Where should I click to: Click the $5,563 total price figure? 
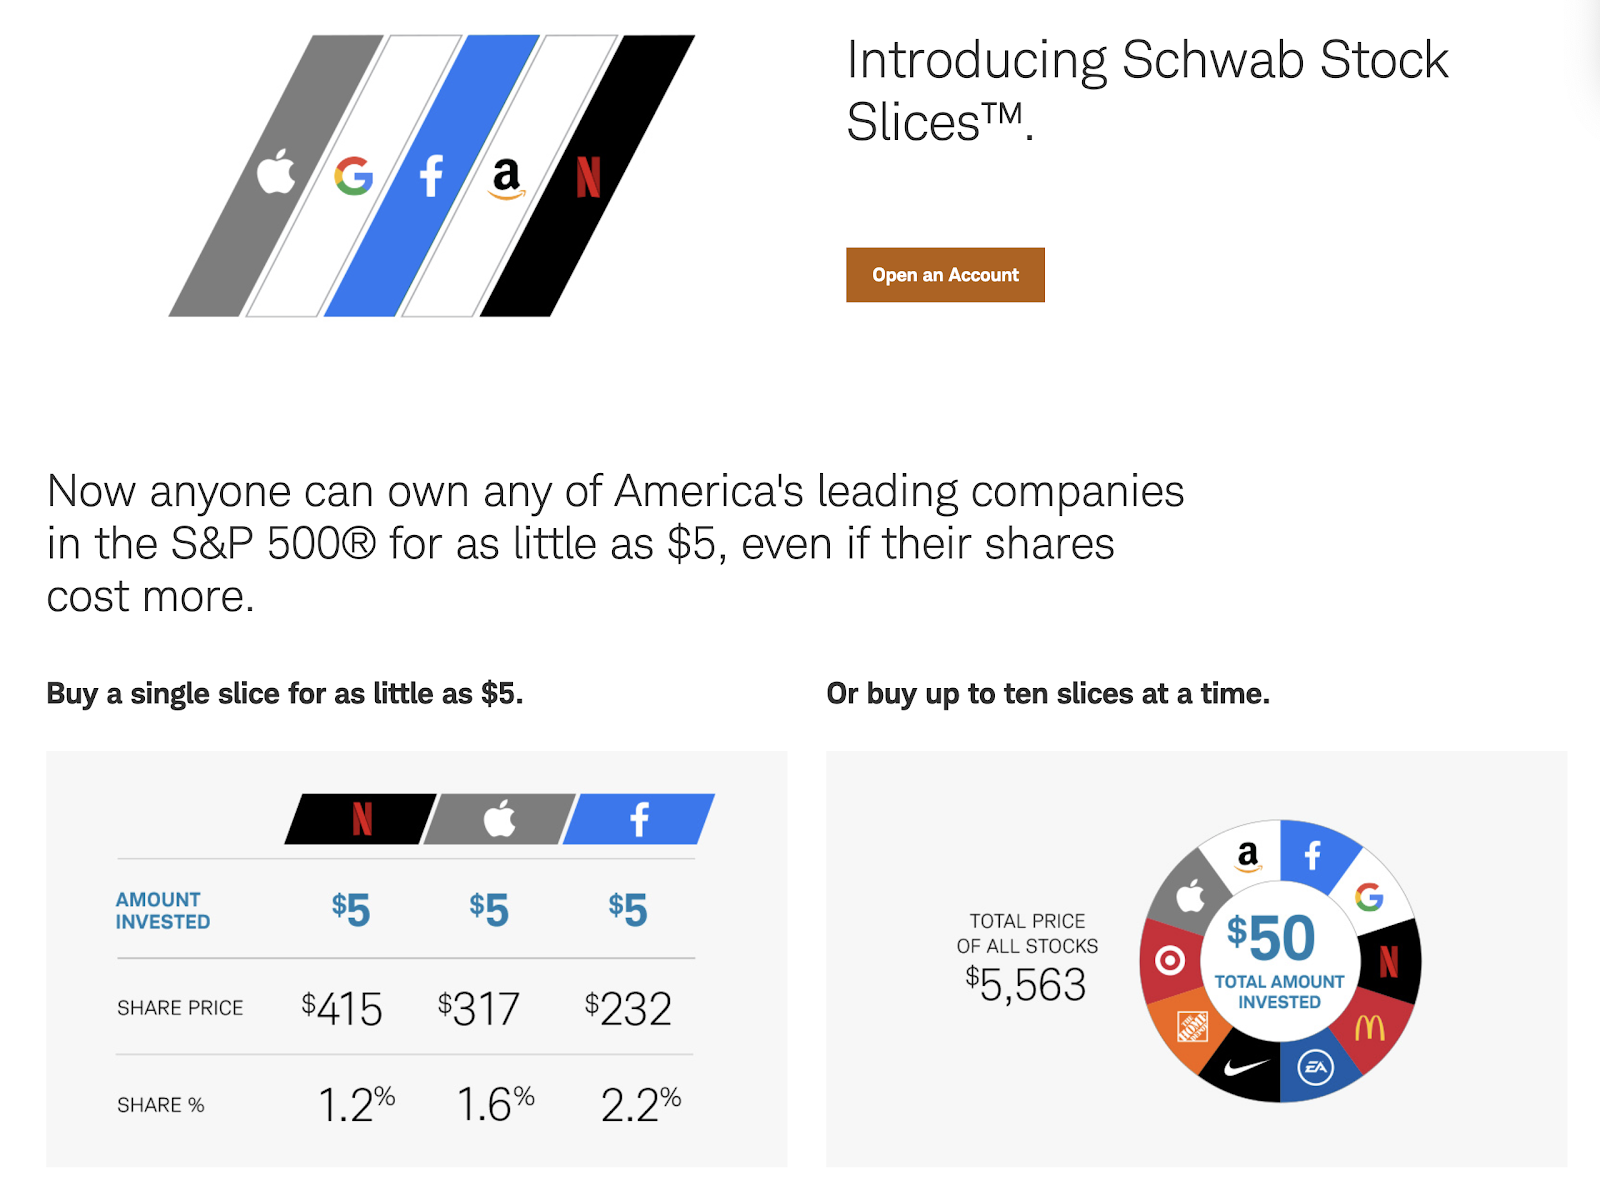click(x=1026, y=985)
